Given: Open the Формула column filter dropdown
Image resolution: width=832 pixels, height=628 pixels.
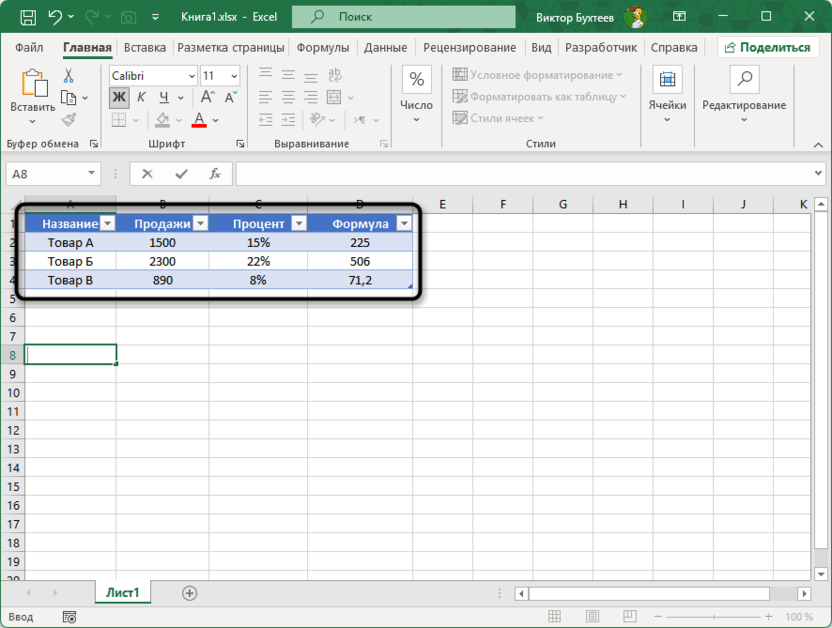Looking at the screenshot, I should 403,224.
